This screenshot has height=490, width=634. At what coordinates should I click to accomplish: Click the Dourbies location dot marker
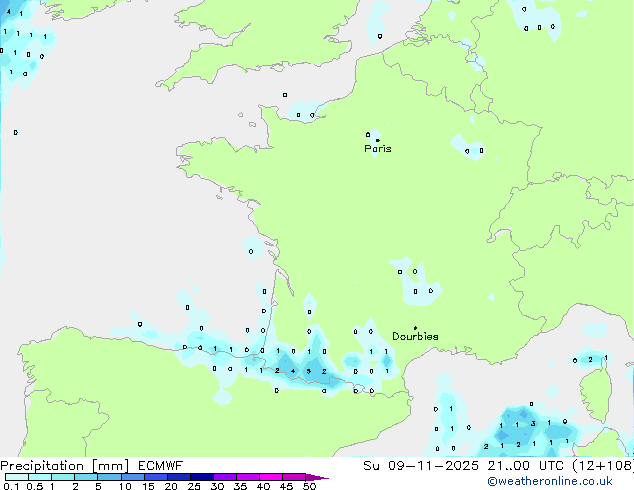pos(415,328)
